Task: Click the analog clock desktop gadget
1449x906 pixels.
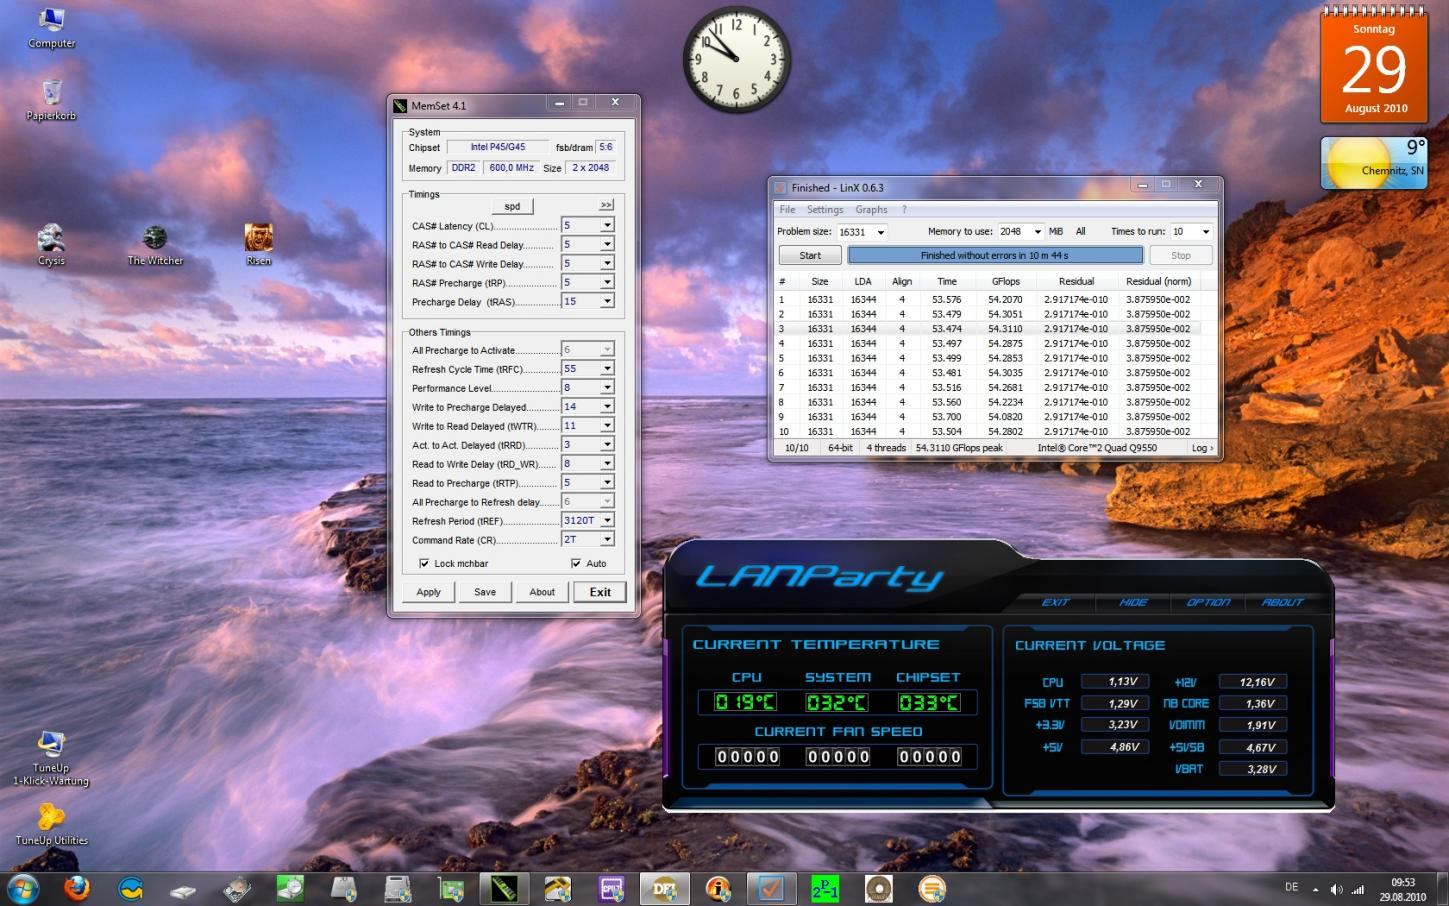Action: tap(737, 59)
